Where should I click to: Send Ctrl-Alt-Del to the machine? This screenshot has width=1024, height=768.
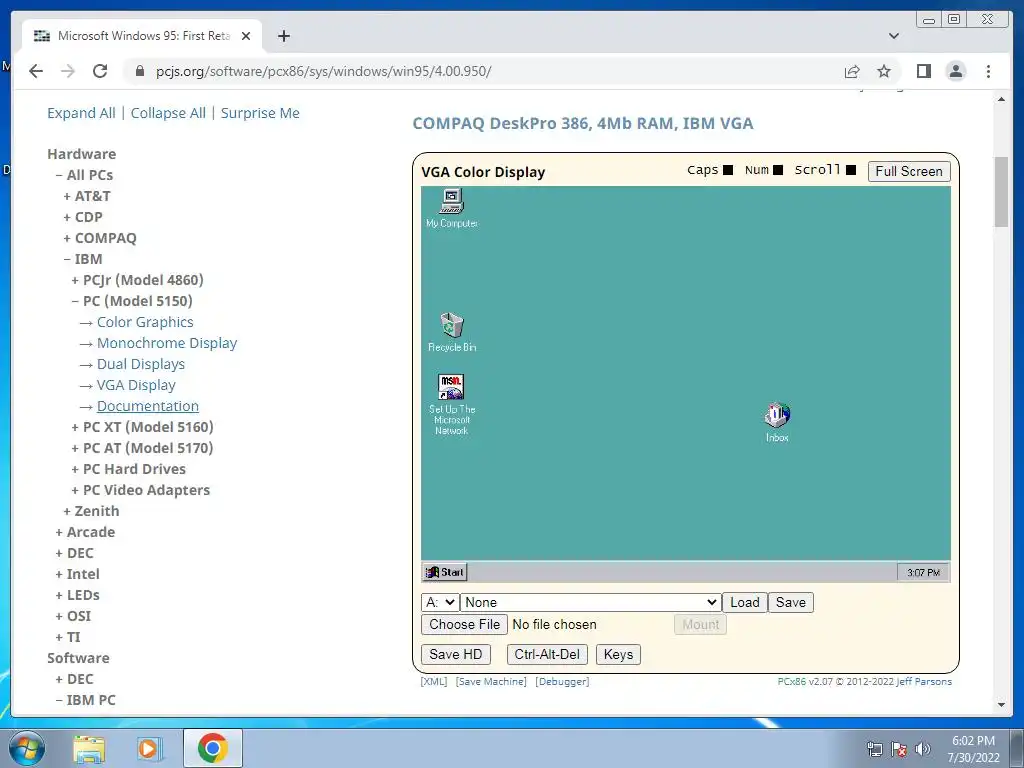click(x=547, y=654)
